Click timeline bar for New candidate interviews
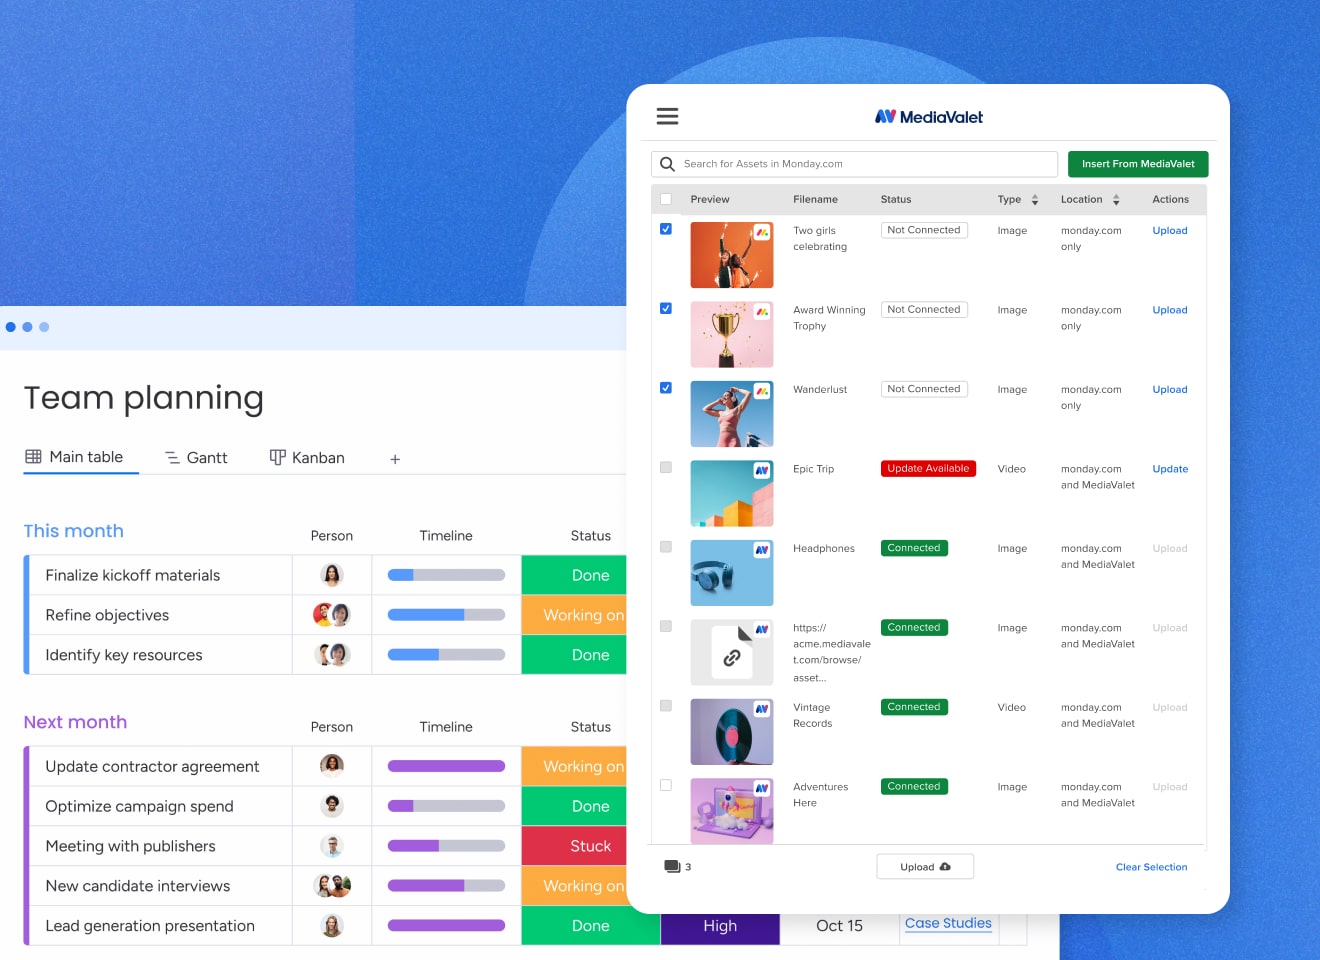This screenshot has height=960, width=1320. click(x=446, y=886)
